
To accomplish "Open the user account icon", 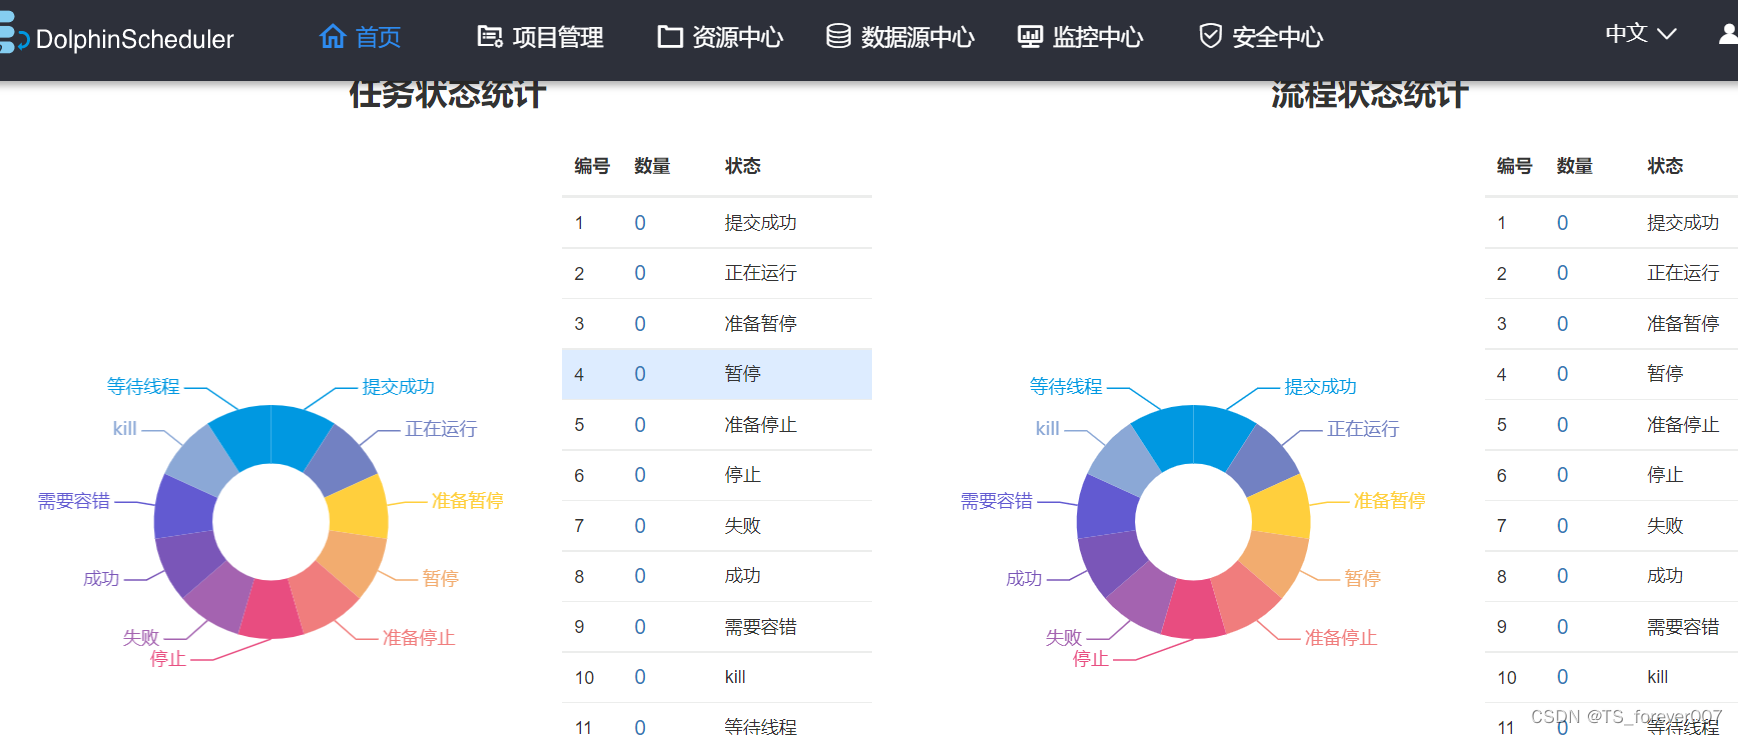I will [x=1728, y=35].
